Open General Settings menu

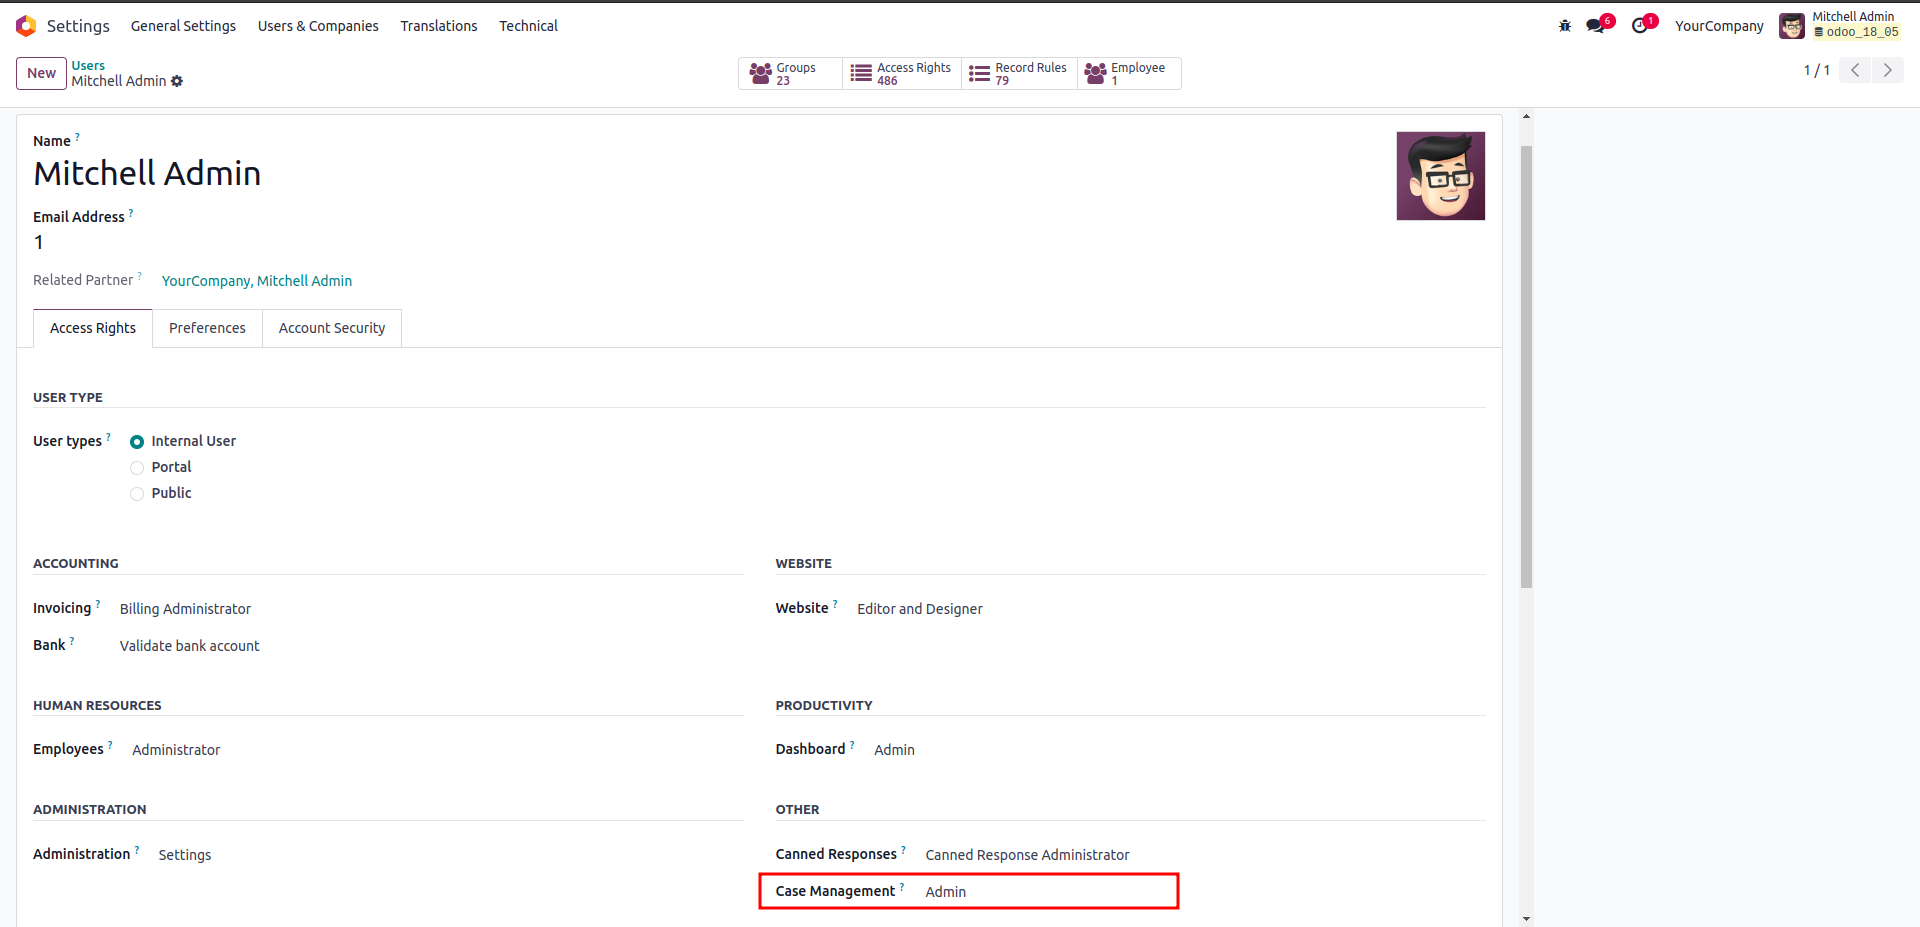pyautogui.click(x=183, y=26)
